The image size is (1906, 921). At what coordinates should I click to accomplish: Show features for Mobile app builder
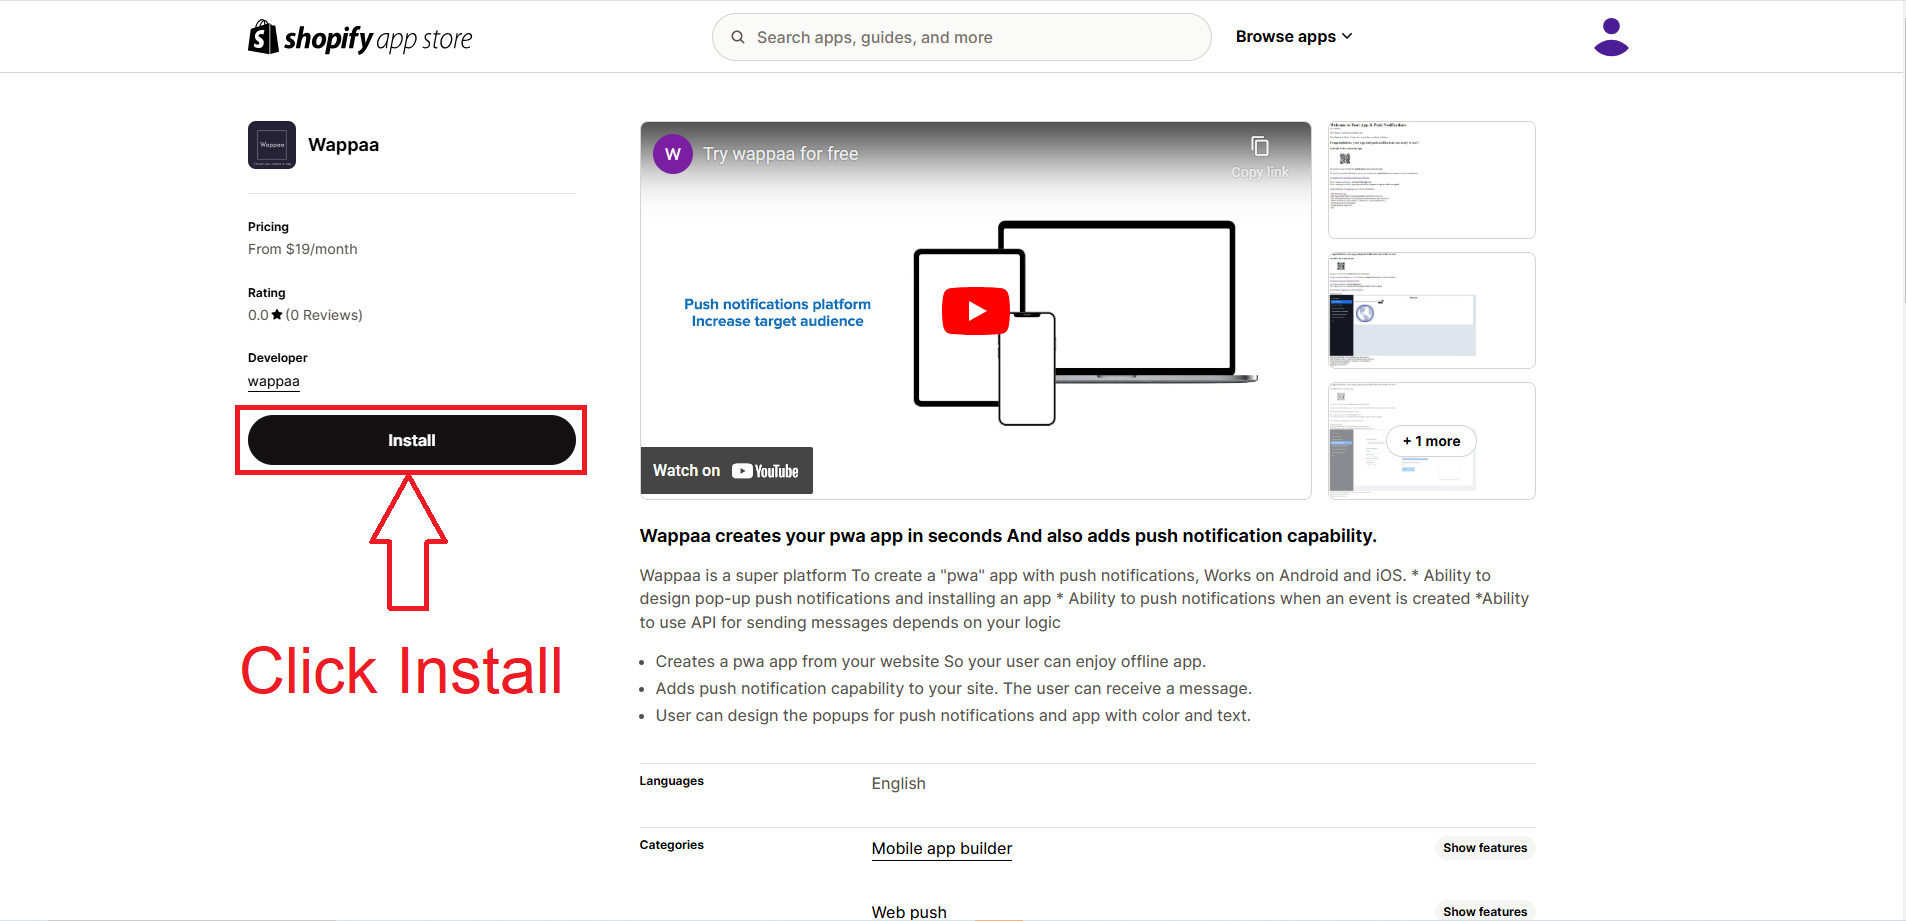coord(1485,848)
